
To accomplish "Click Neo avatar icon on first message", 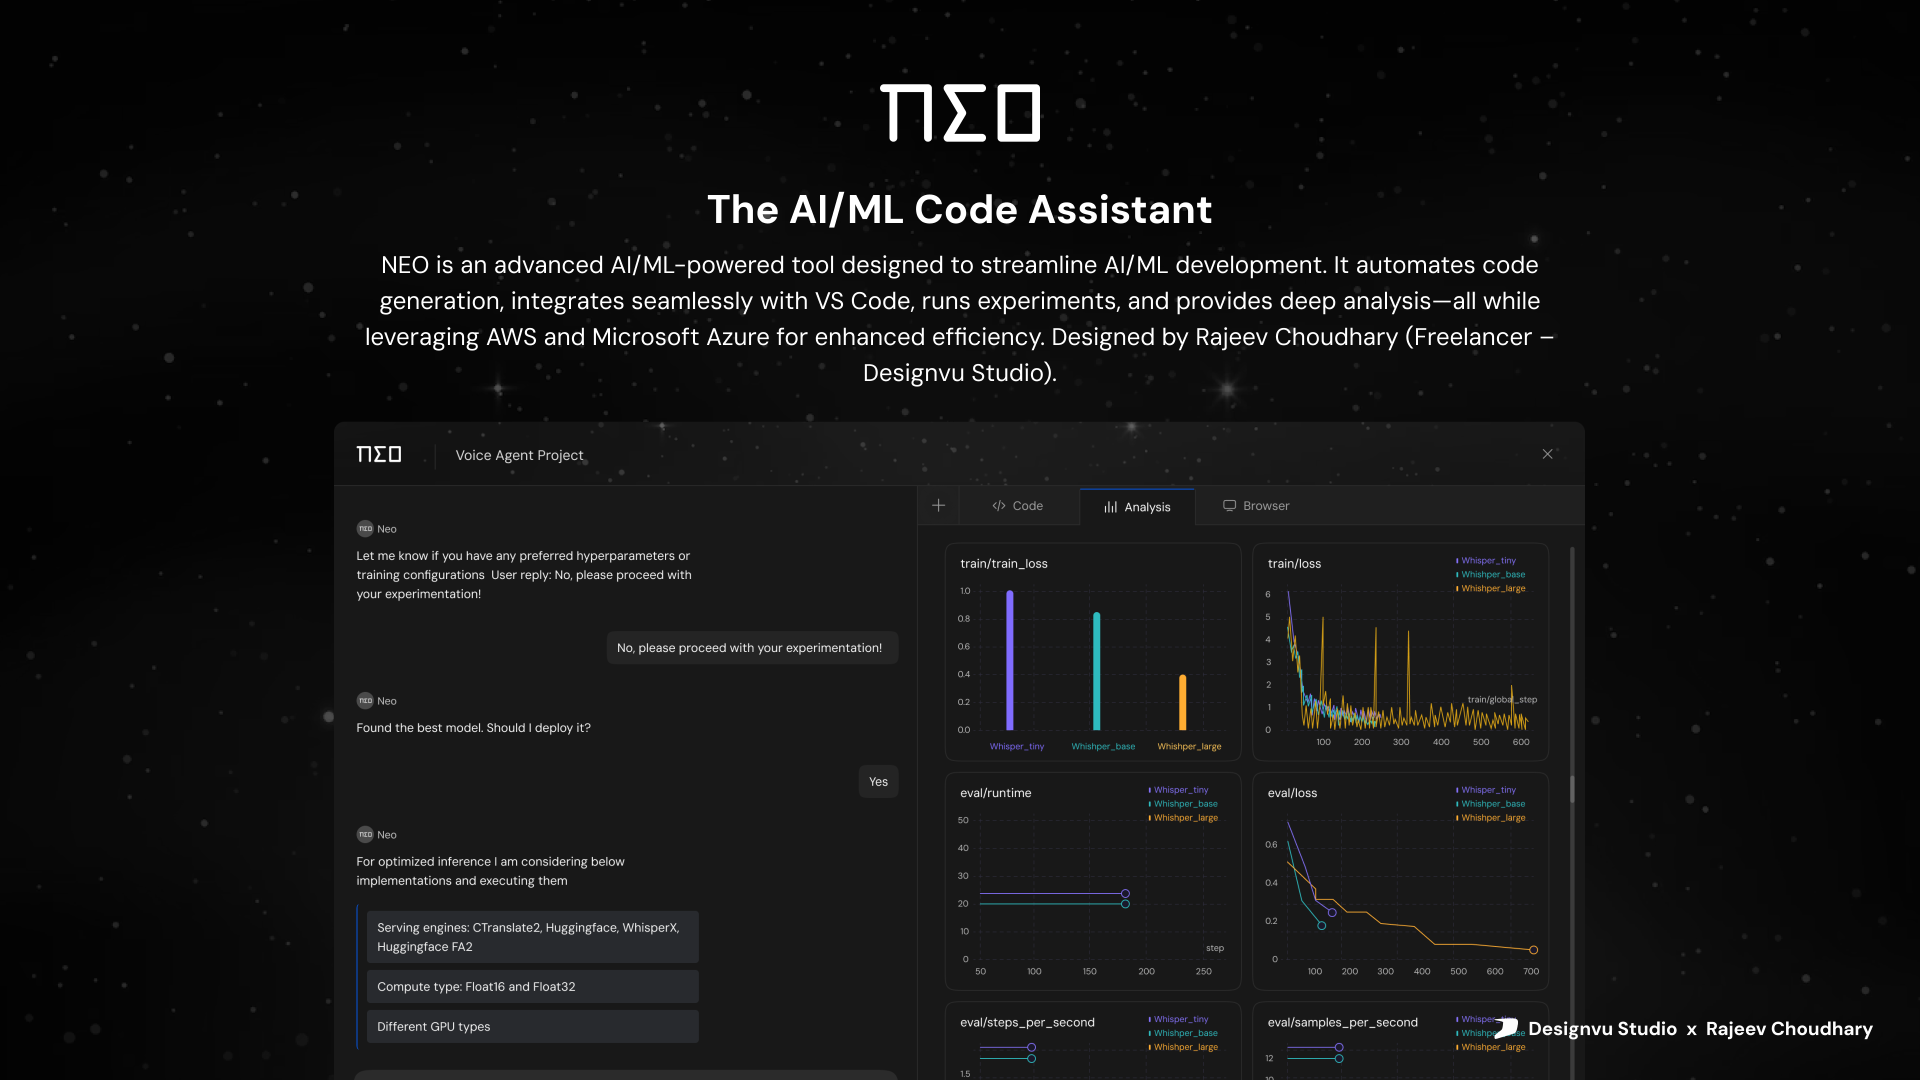I will click(x=365, y=529).
